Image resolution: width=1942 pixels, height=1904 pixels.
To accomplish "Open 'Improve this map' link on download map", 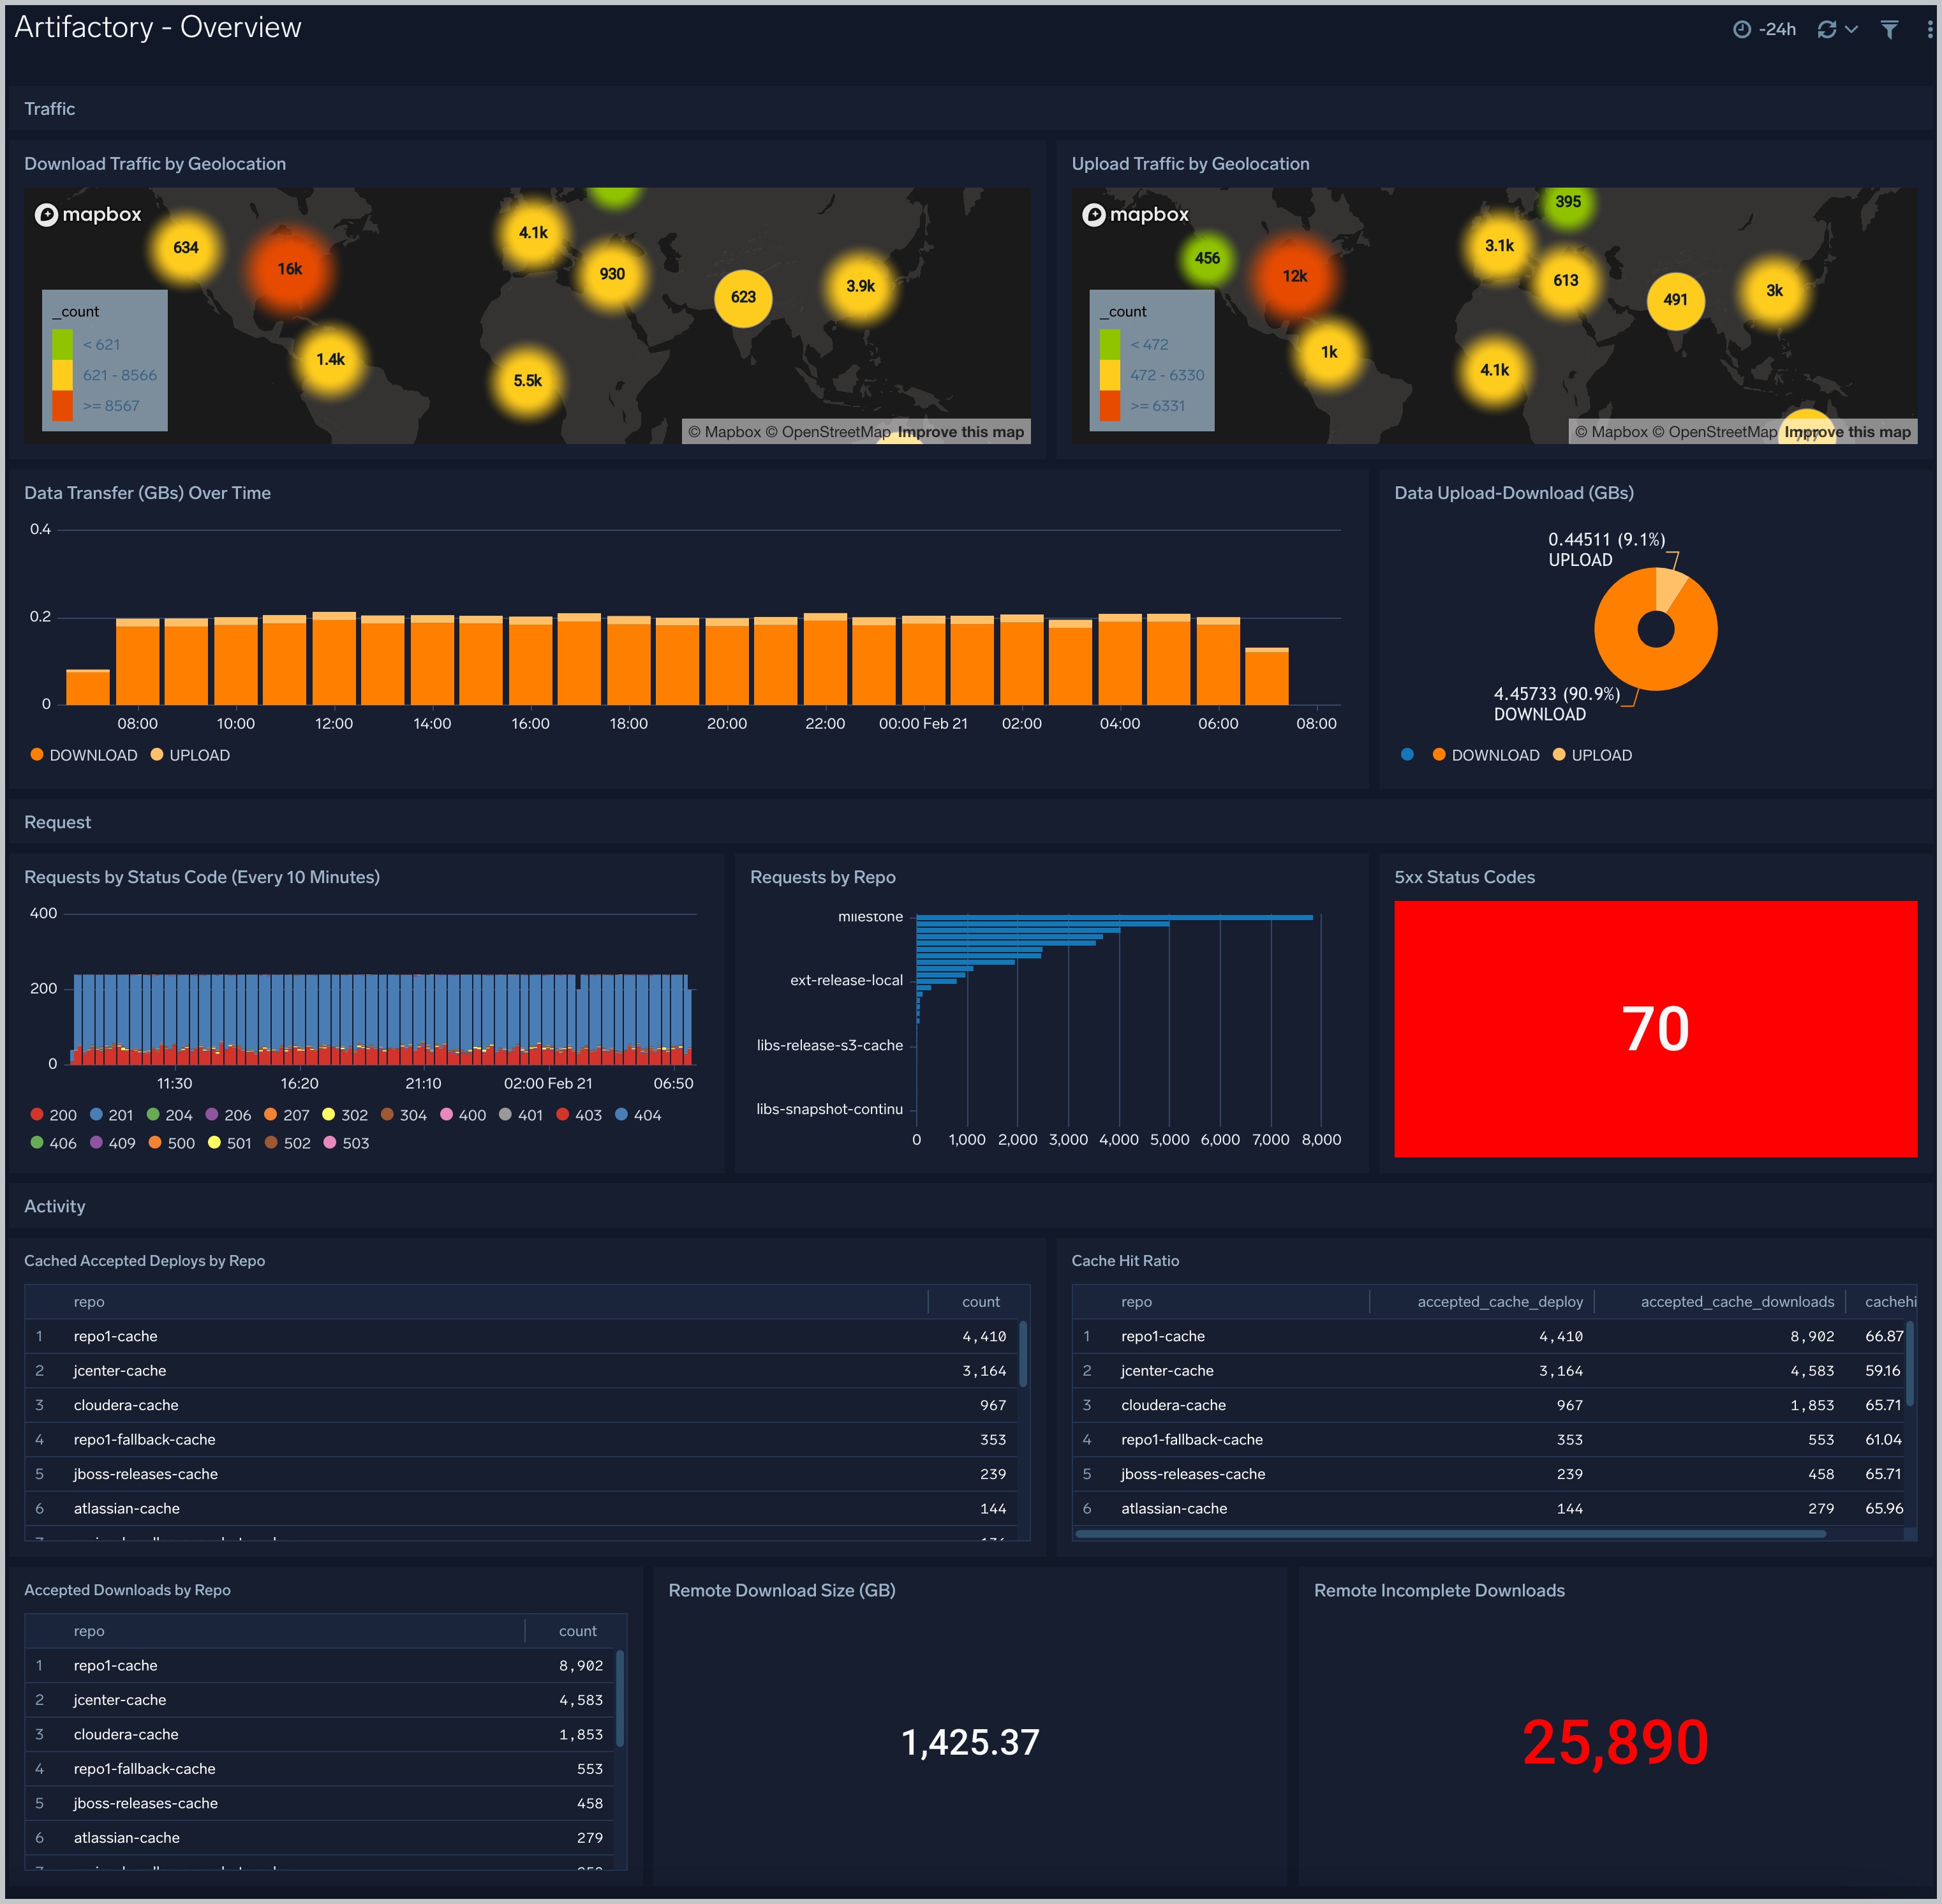I will pos(961,432).
